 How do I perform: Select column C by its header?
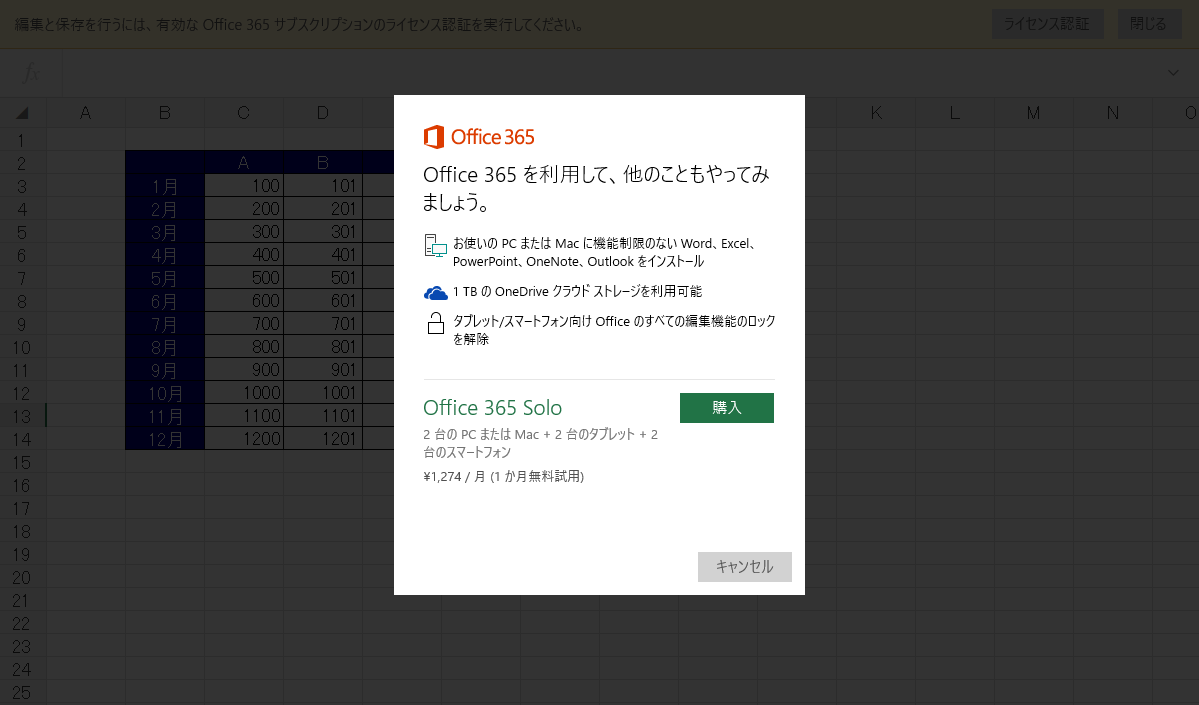[244, 113]
